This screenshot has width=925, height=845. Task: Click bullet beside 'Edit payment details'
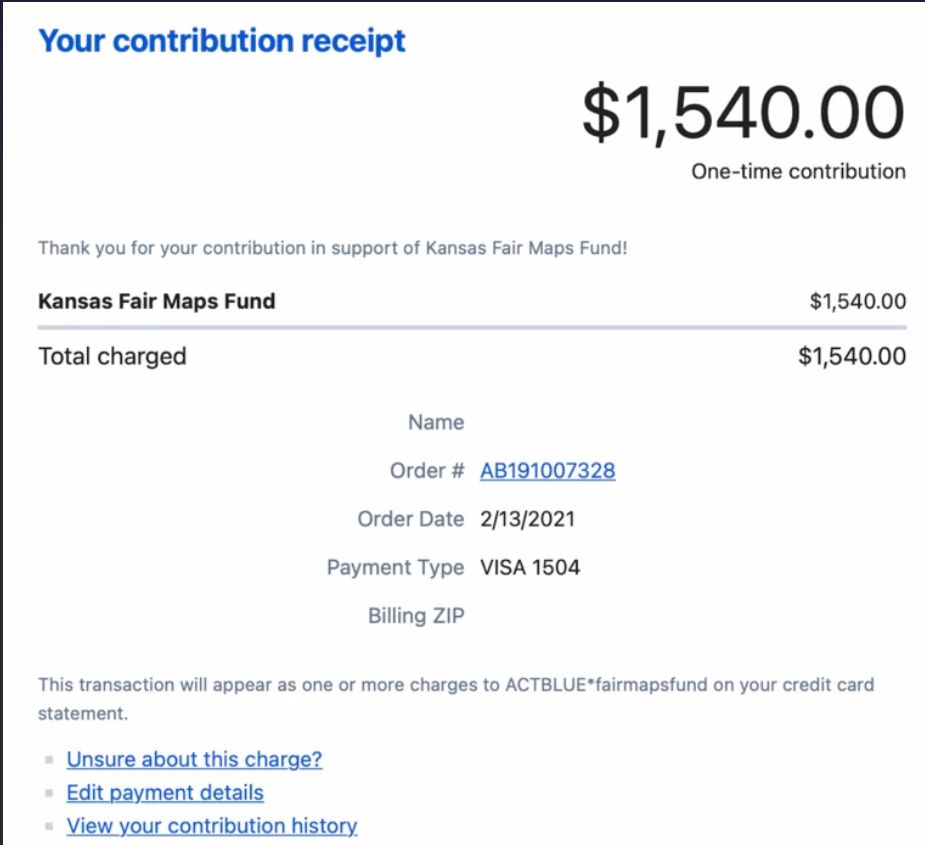pyautogui.click(x=49, y=793)
